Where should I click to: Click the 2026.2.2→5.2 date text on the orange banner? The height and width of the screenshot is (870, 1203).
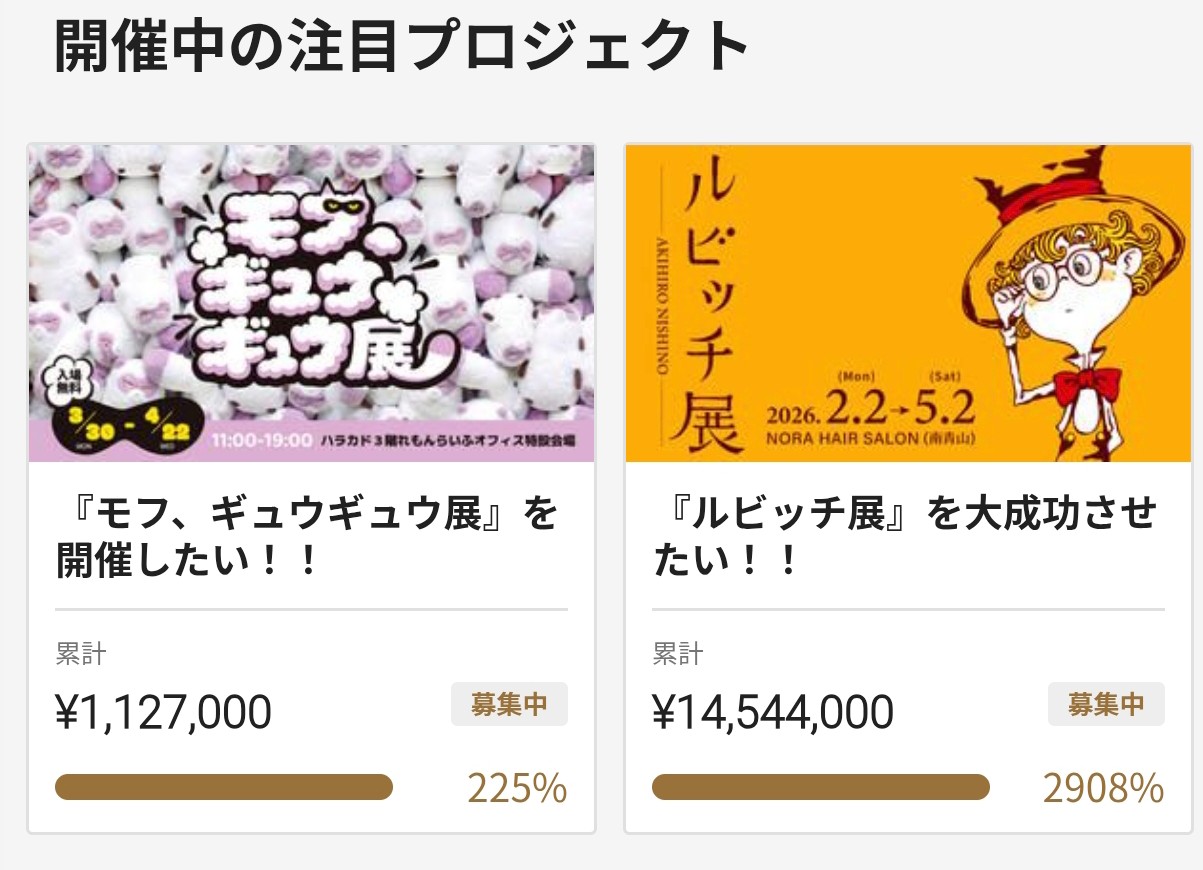click(872, 407)
